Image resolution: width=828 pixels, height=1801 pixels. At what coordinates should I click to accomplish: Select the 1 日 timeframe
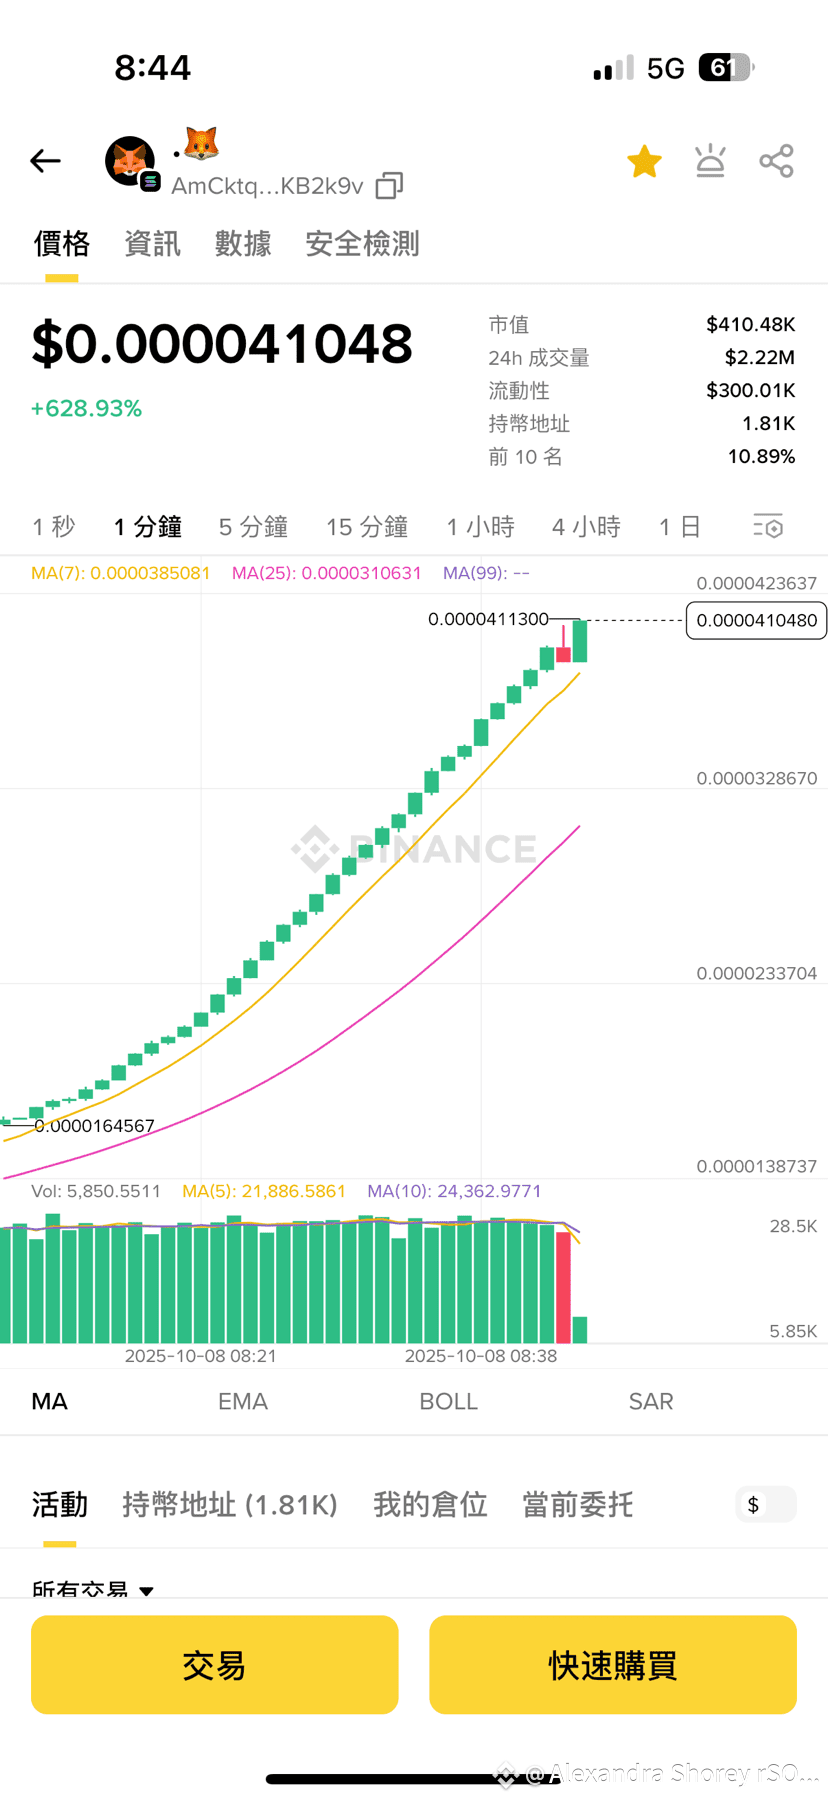coord(680,527)
